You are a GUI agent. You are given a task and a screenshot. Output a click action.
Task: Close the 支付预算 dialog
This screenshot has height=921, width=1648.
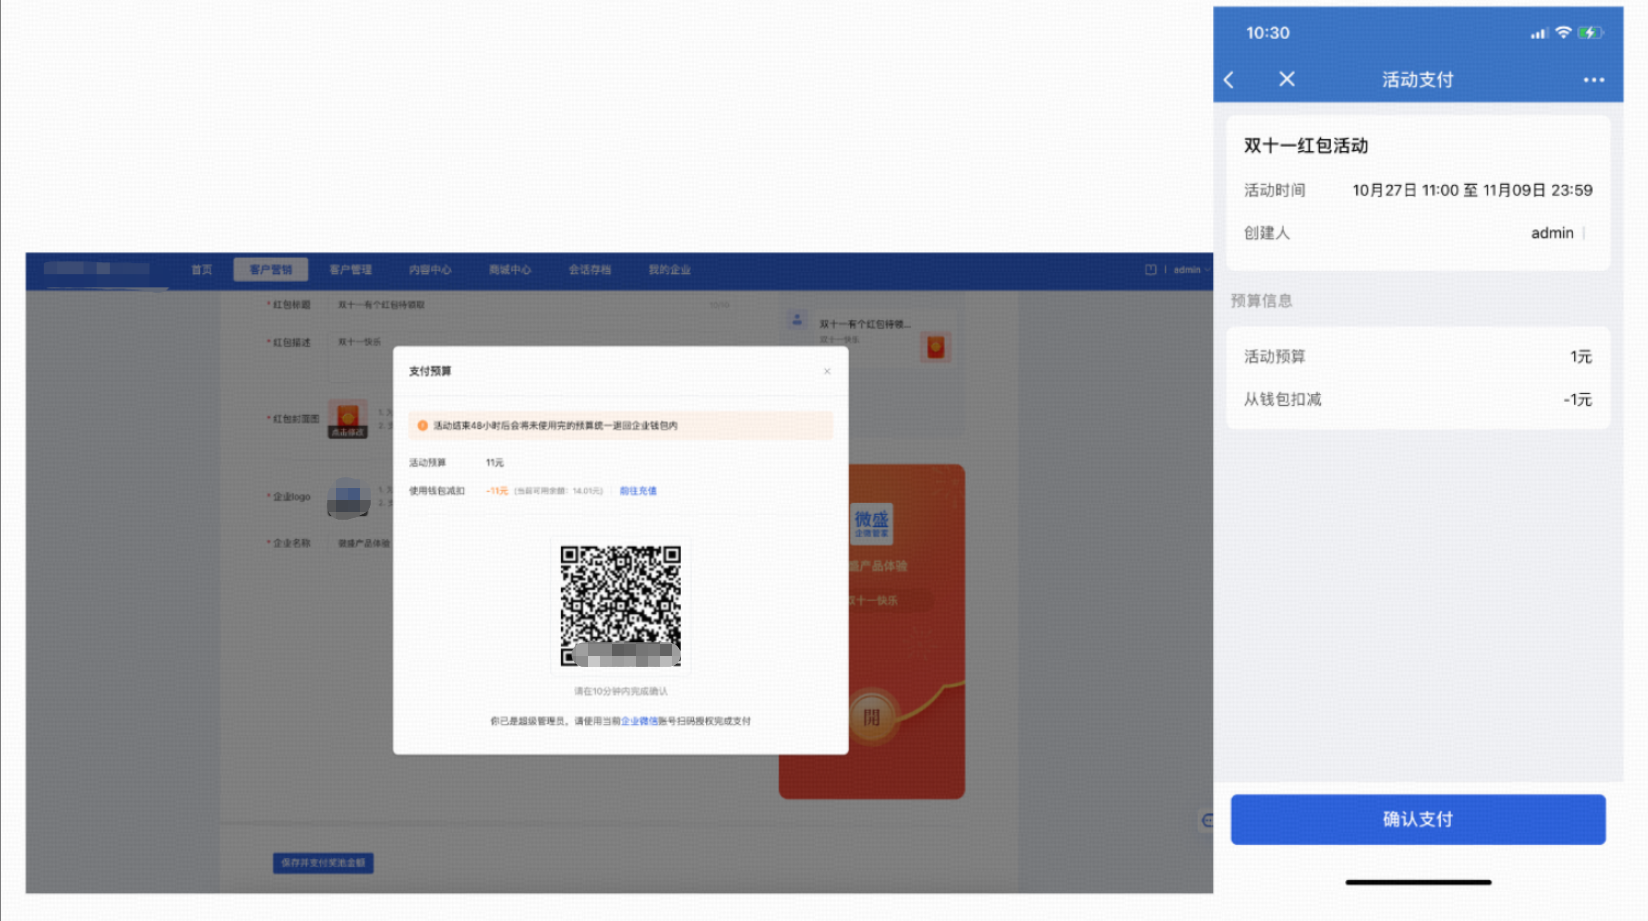[x=827, y=371]
